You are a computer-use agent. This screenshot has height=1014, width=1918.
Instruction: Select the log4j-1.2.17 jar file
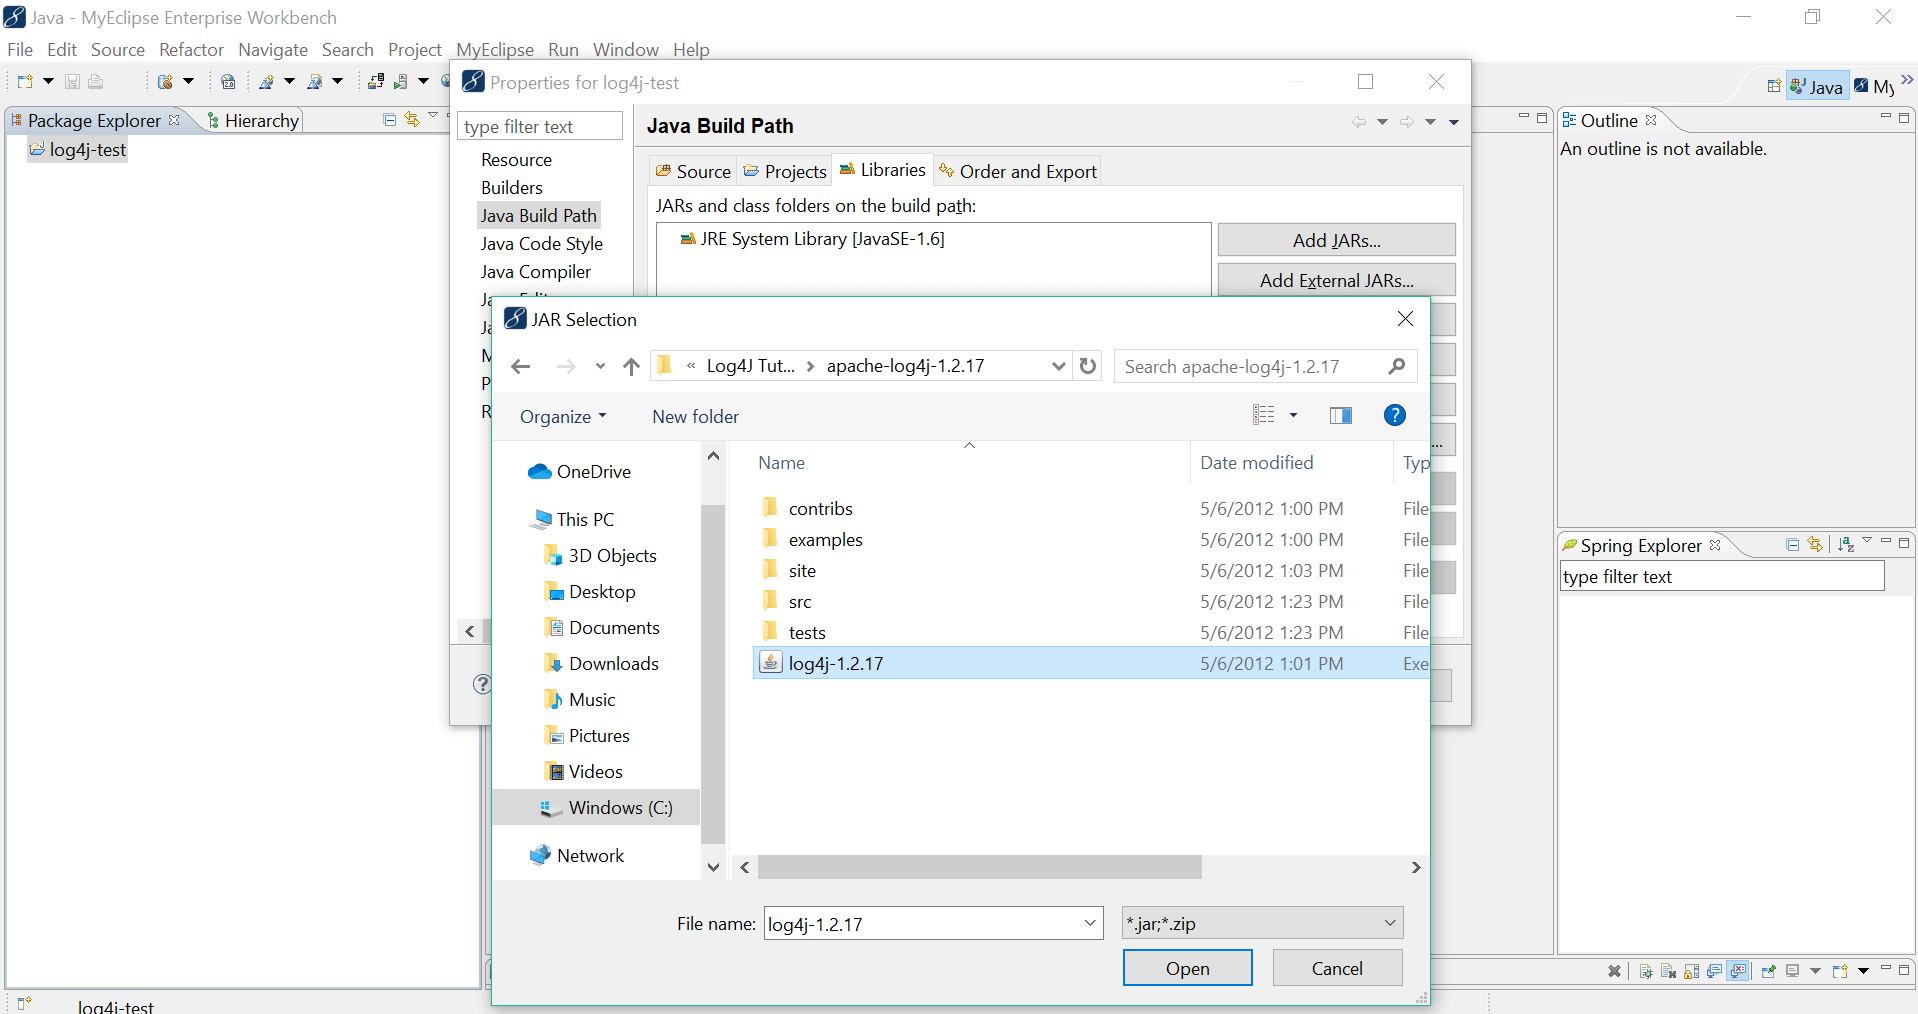pos(1090,663)
